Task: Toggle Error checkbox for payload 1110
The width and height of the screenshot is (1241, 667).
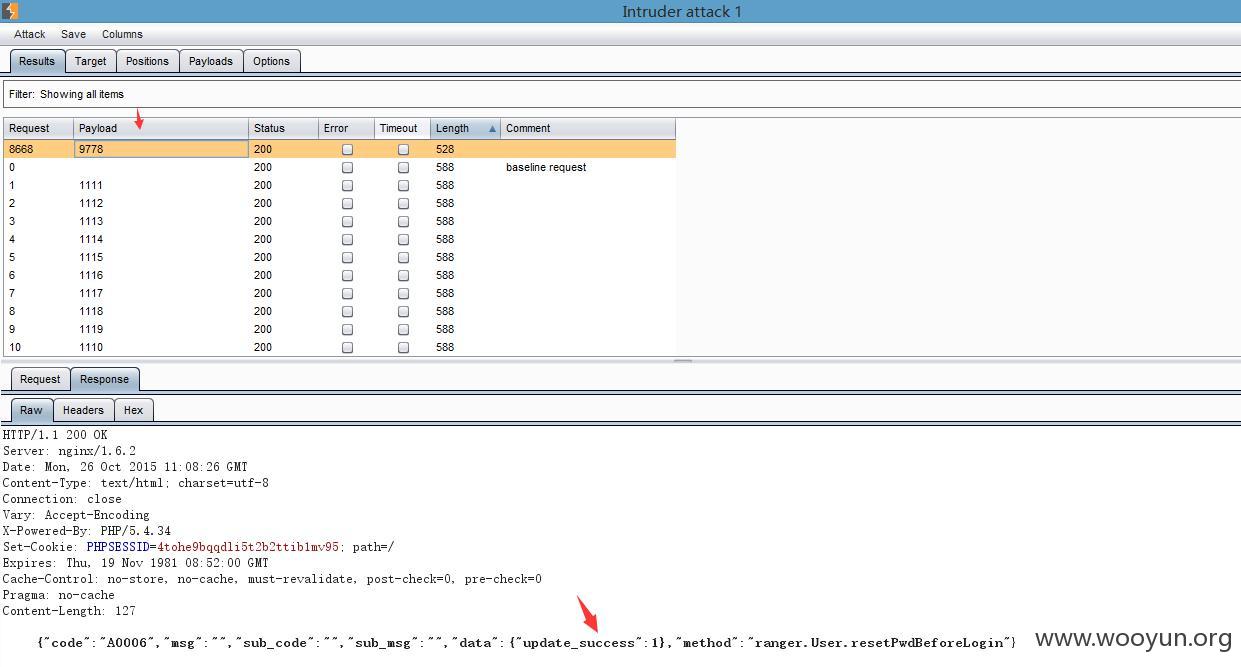Action: tap(347, 347)
